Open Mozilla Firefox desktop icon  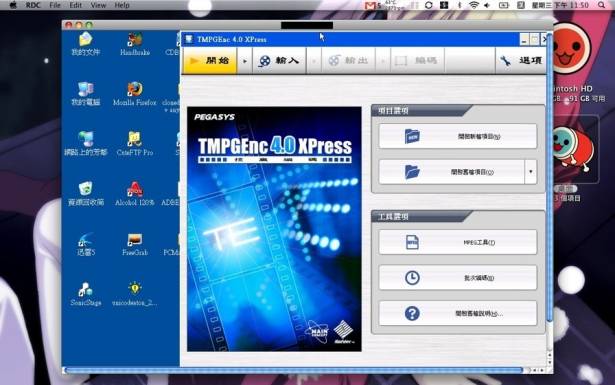(x=135, y=94)
